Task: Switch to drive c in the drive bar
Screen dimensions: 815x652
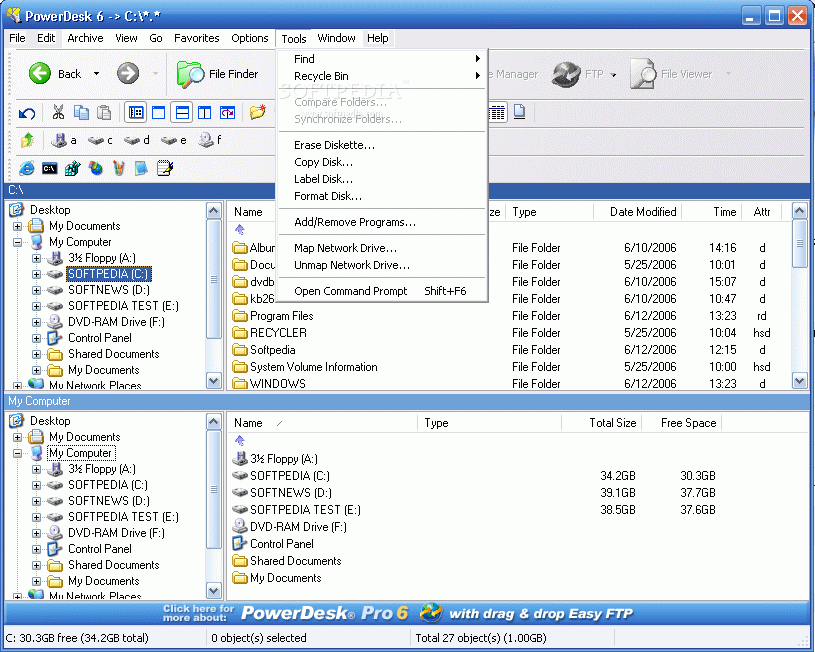Action: (x=100, y=140)
